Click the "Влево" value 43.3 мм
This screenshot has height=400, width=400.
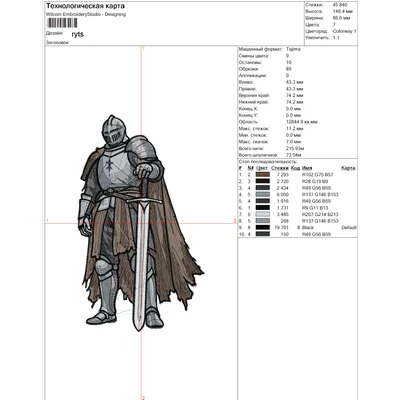[295, 82]
